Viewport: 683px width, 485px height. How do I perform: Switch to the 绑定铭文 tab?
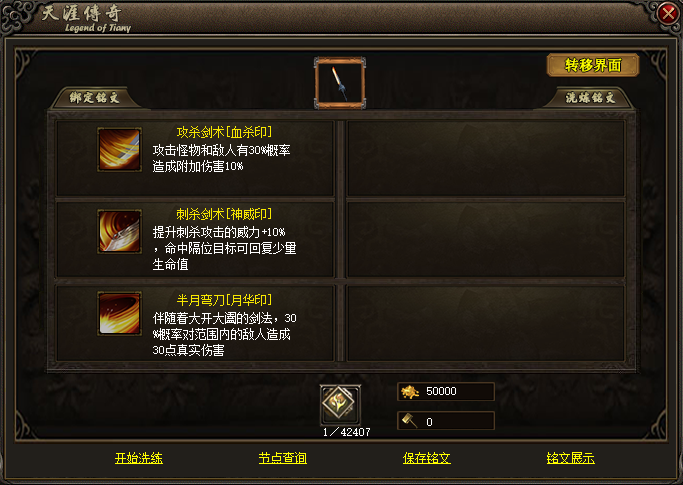95,97
